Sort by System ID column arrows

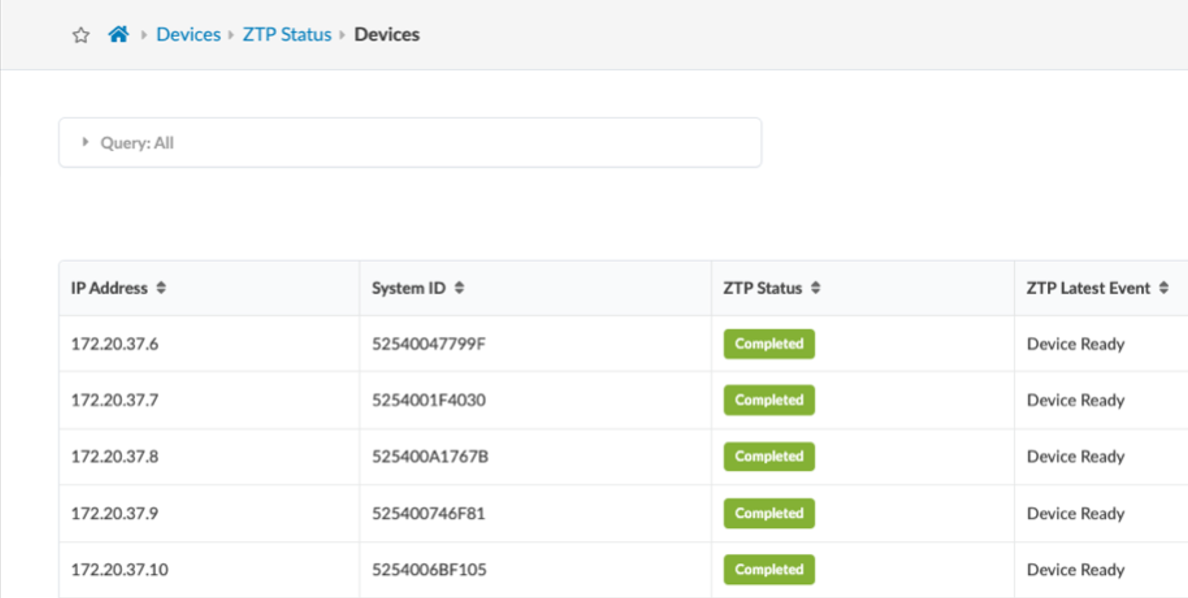459,288
